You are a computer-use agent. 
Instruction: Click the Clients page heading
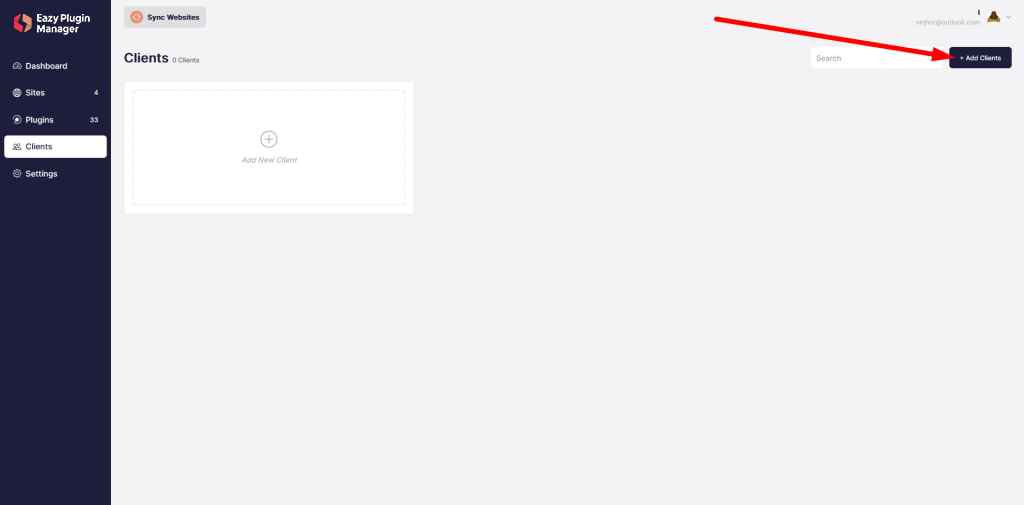point(146,58)
